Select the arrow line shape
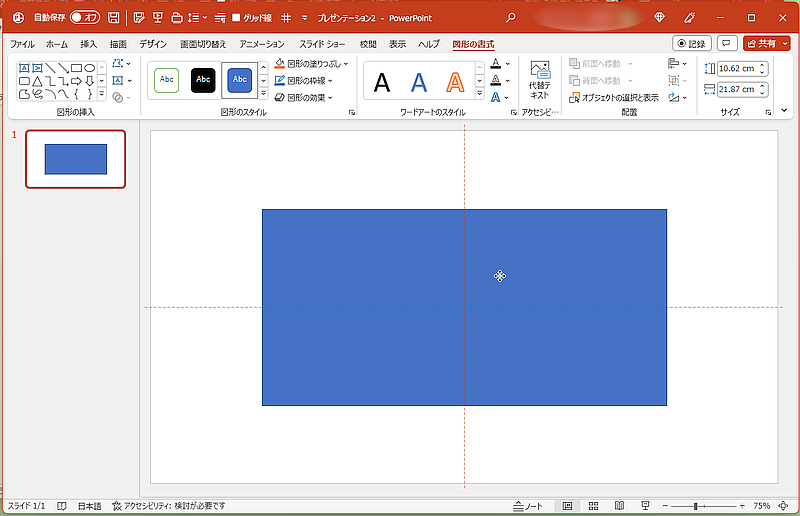Viewport: 800px width, 516px height. click(63, 68)
